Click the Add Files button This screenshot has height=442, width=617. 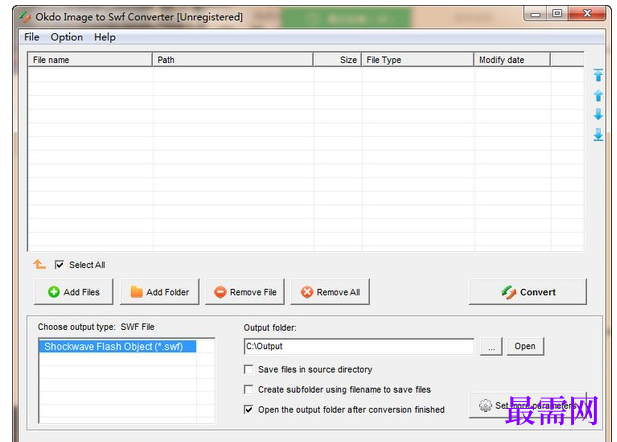74,292
